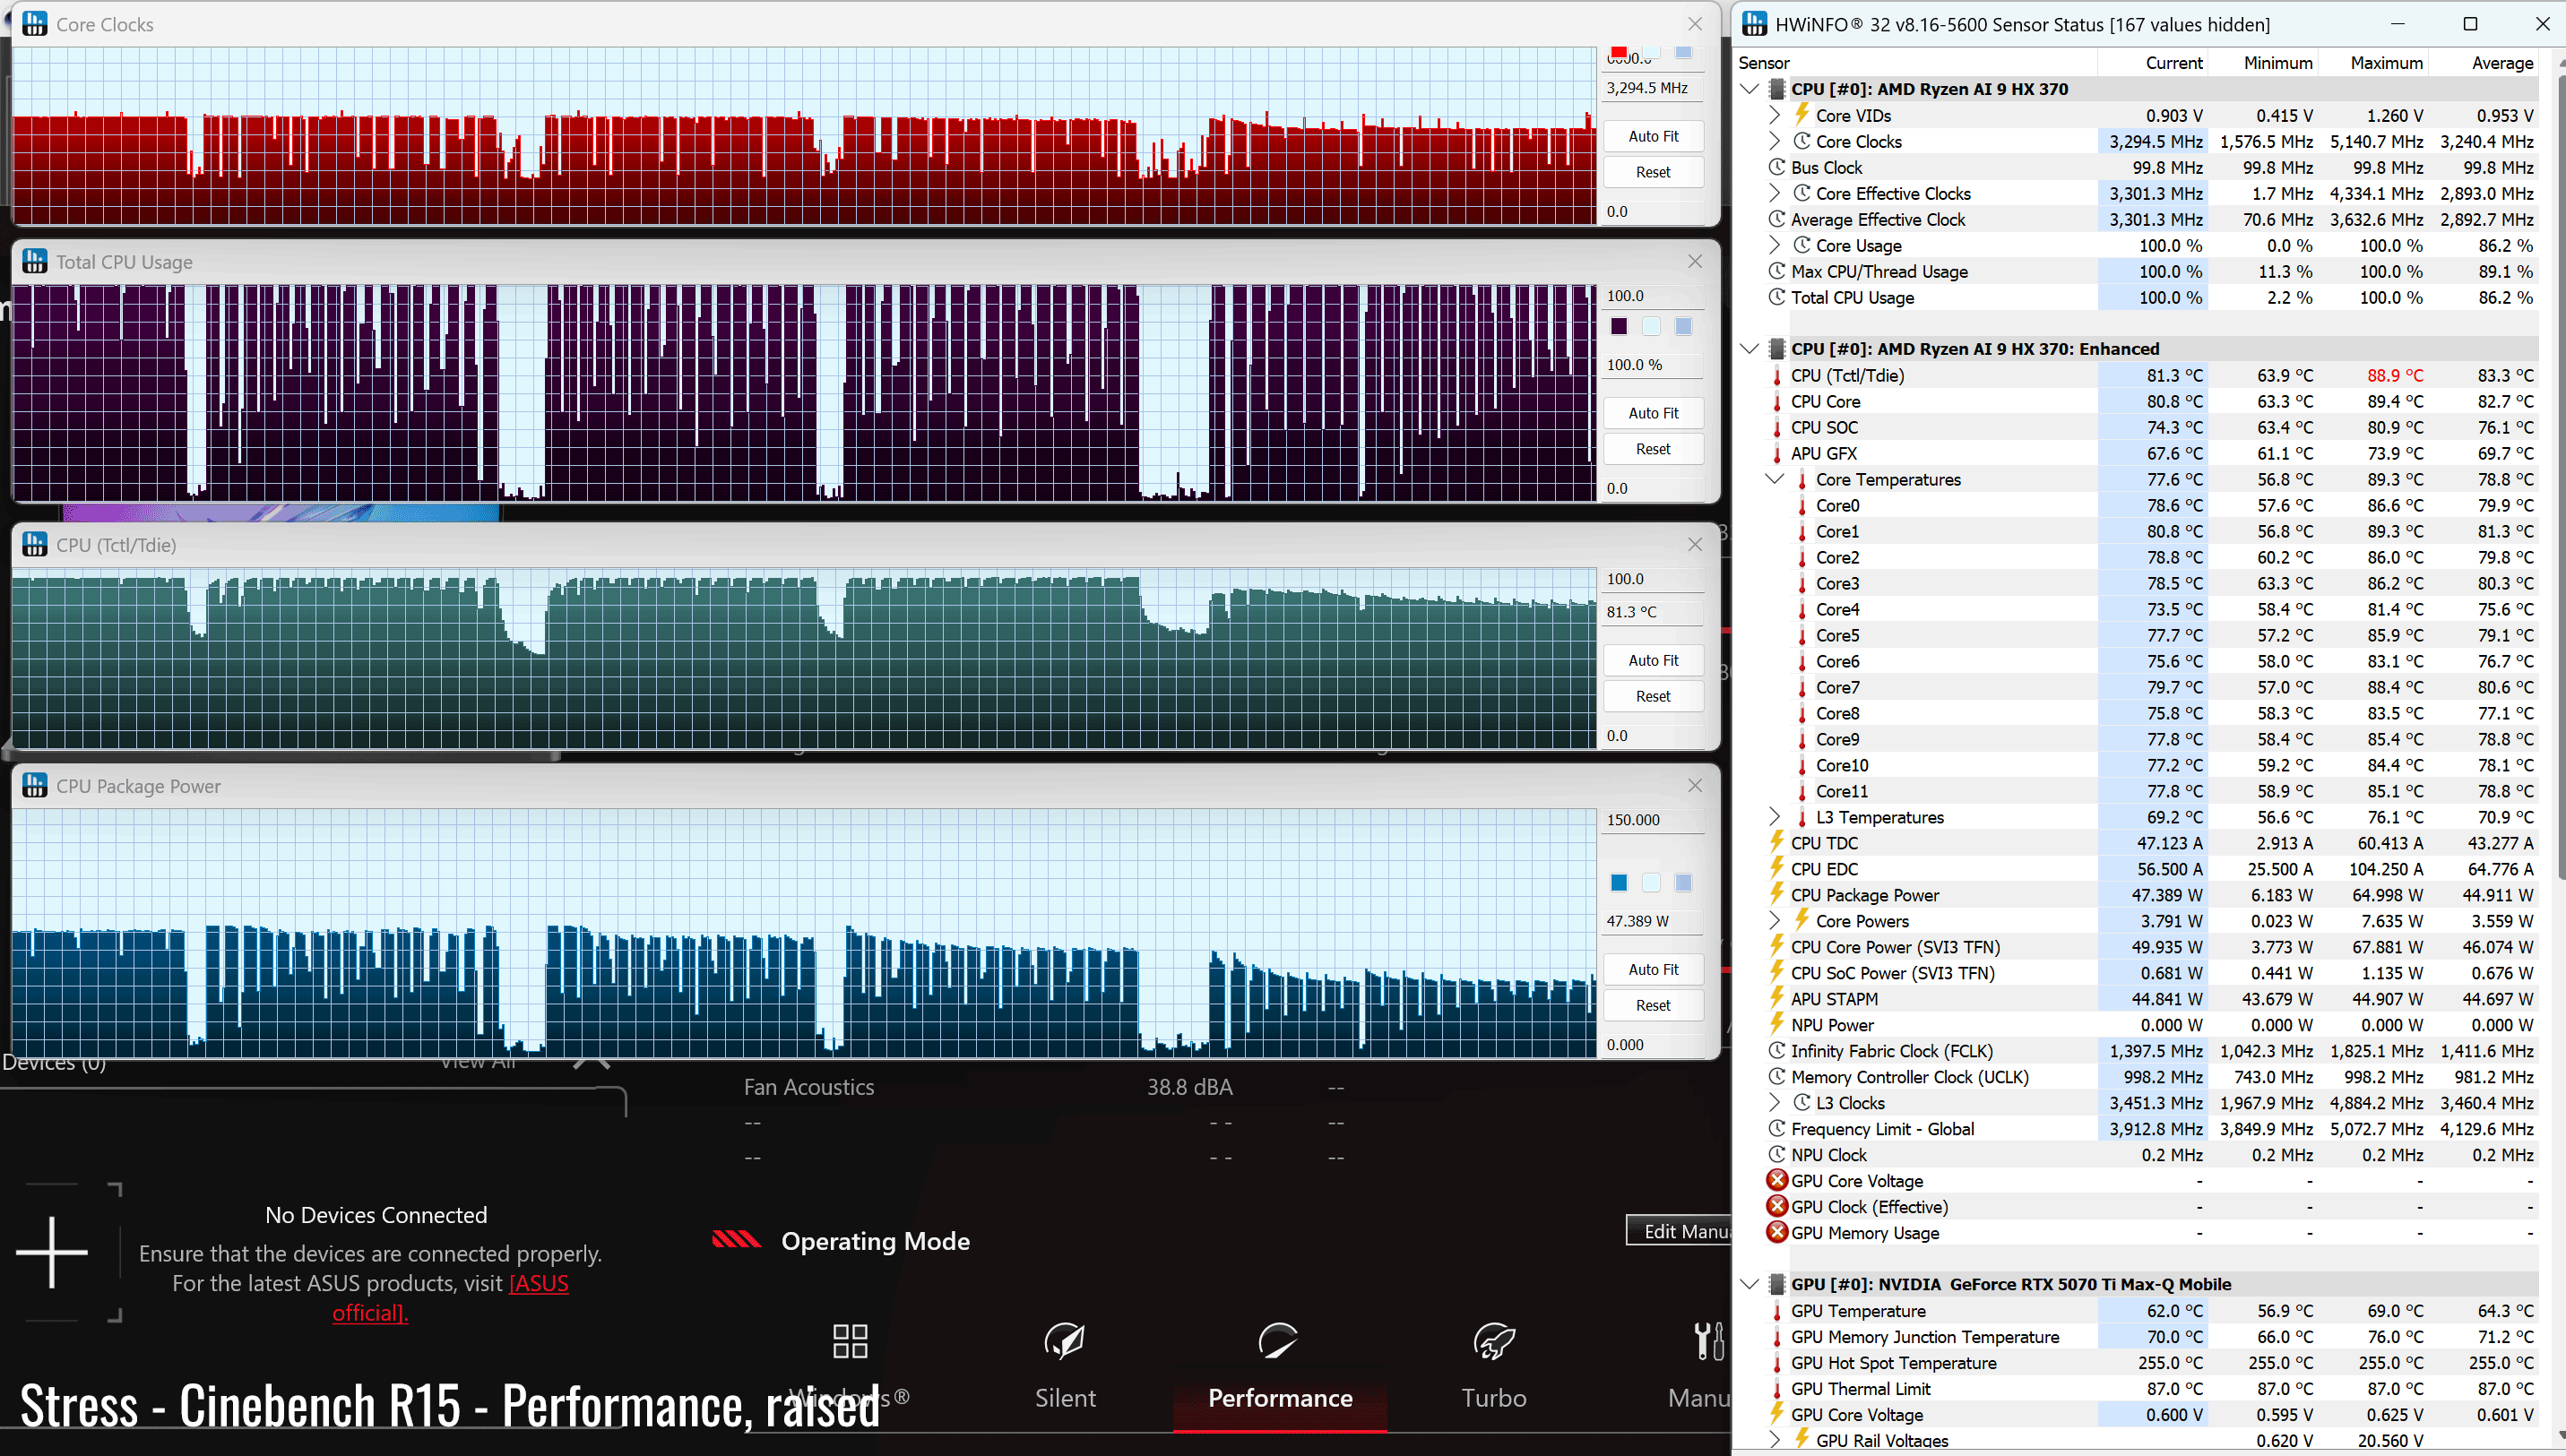Click the Bus Clock clock icon
The image size is (2566, 1456).
tap(1777, 167)
